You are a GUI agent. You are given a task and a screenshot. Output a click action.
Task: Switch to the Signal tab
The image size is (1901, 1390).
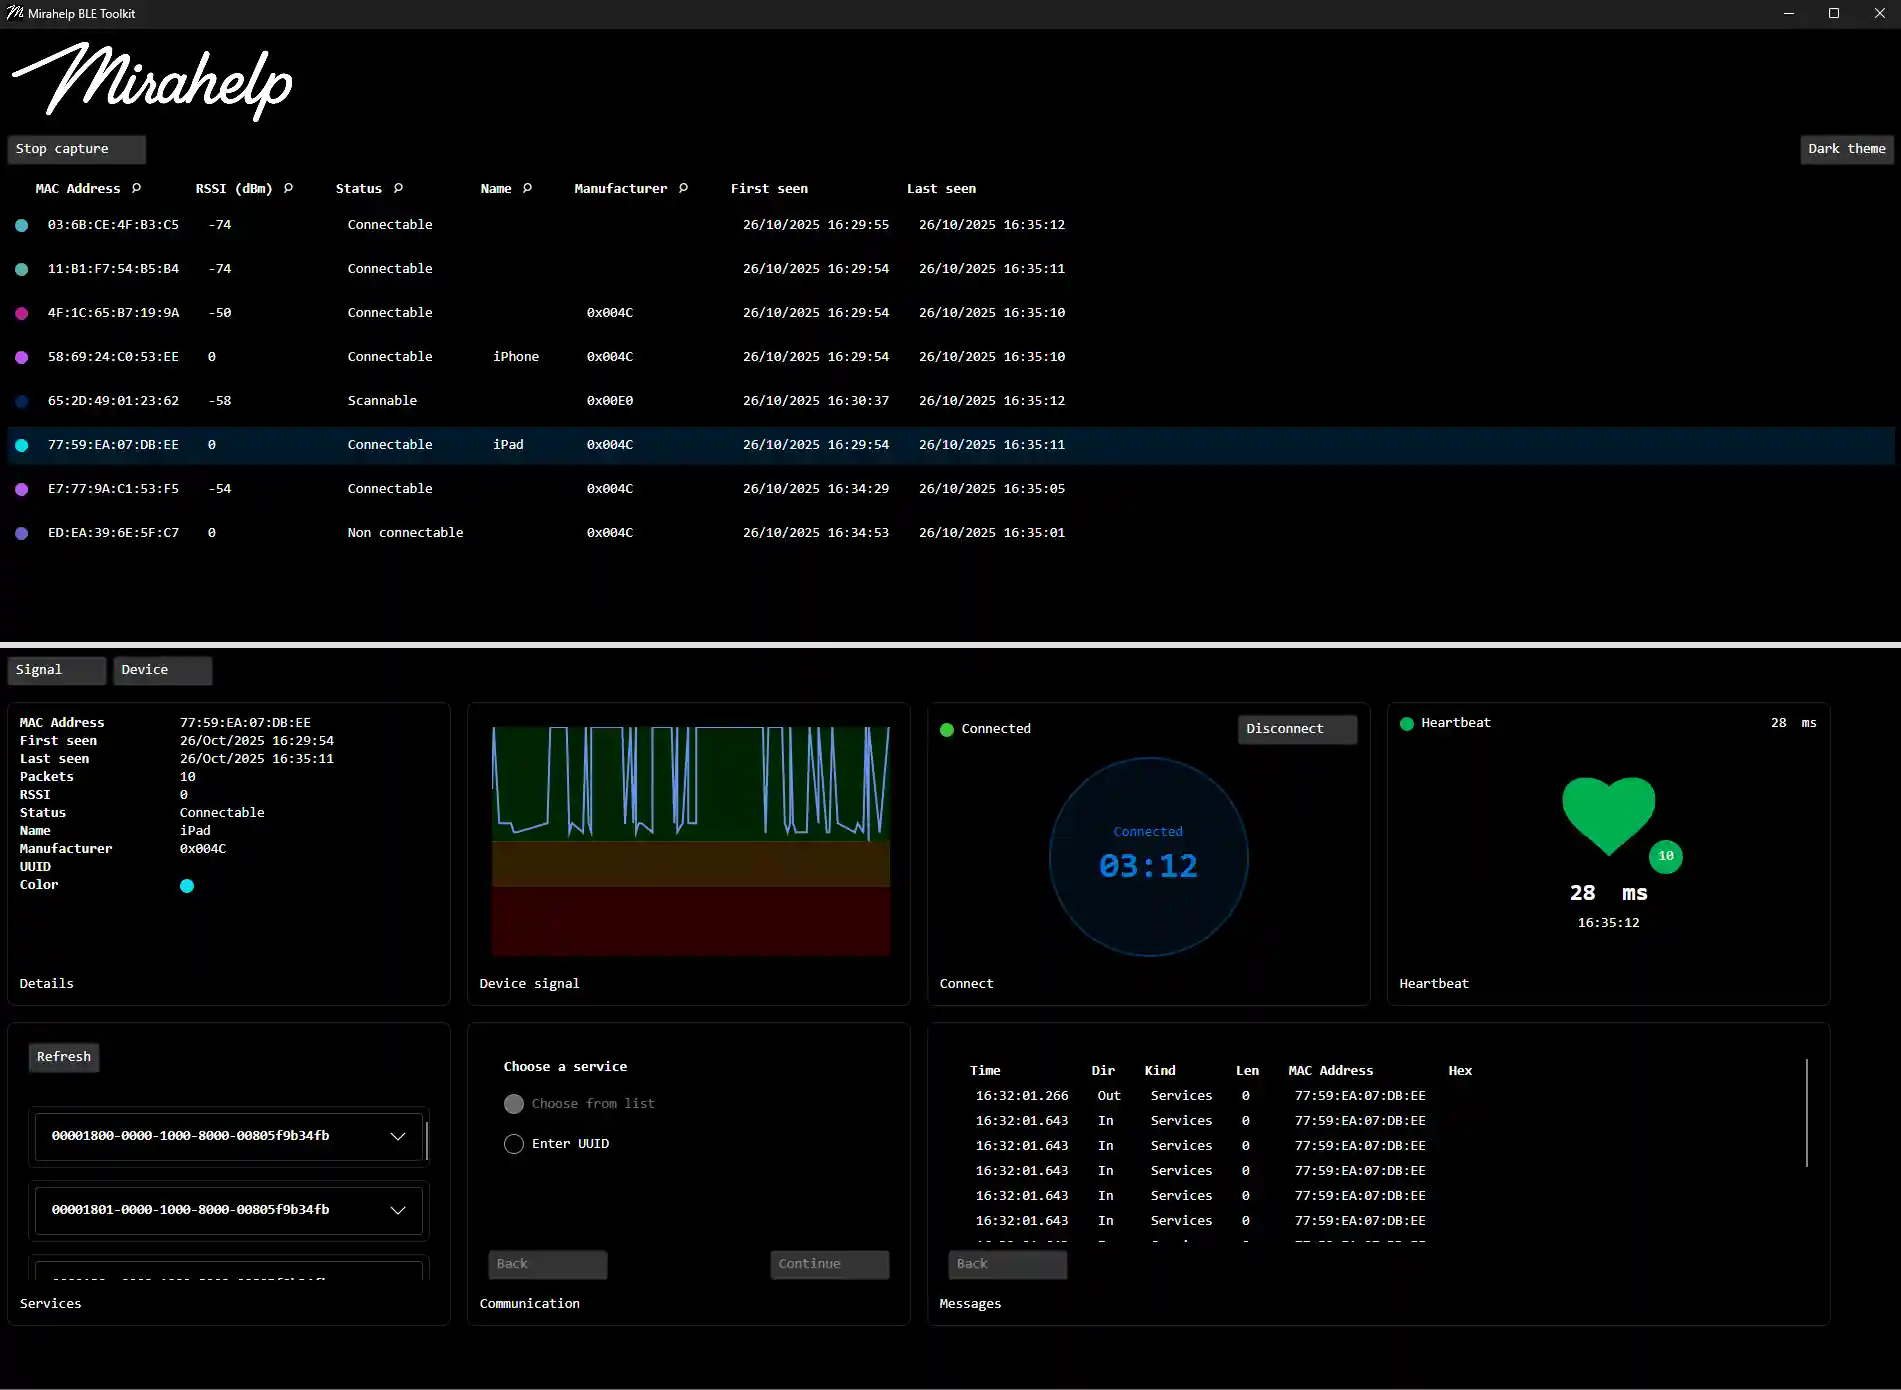[x=57, y=670]
